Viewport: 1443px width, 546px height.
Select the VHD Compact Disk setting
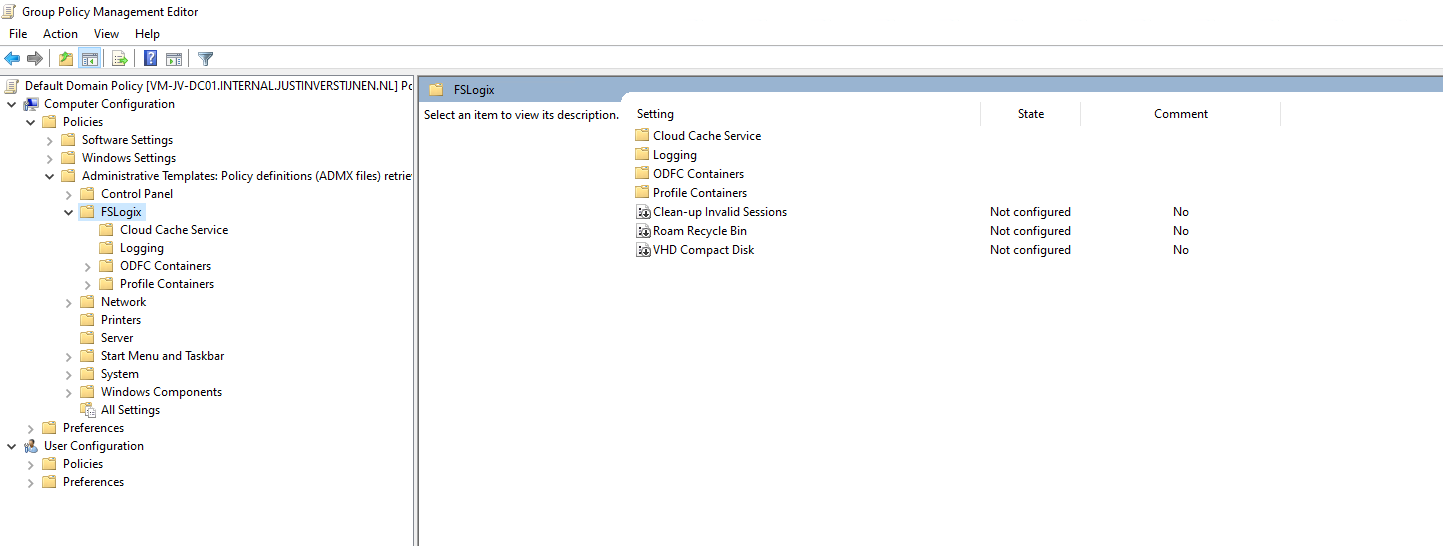click(704, 250)
